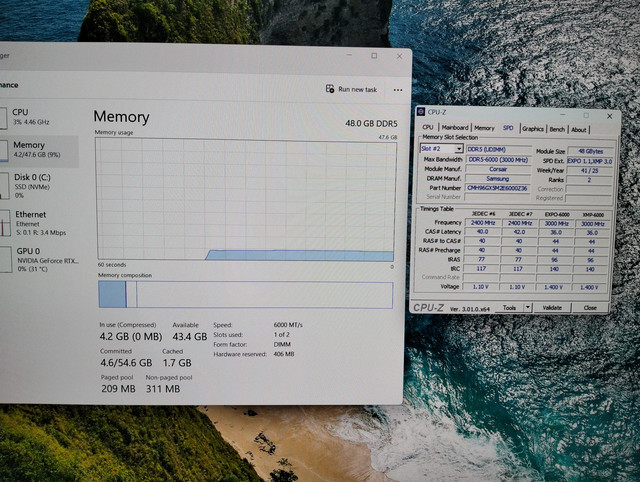Click the EXPO 1.1, XMP 3.0 value
The width and height of the screenshot is (640, 482).
pos(590,161)
